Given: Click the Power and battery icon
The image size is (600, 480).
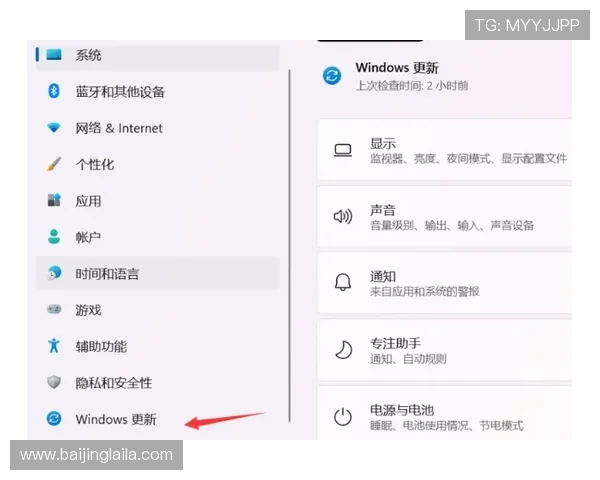Looking at the screenshot, I should click(343, 417).
